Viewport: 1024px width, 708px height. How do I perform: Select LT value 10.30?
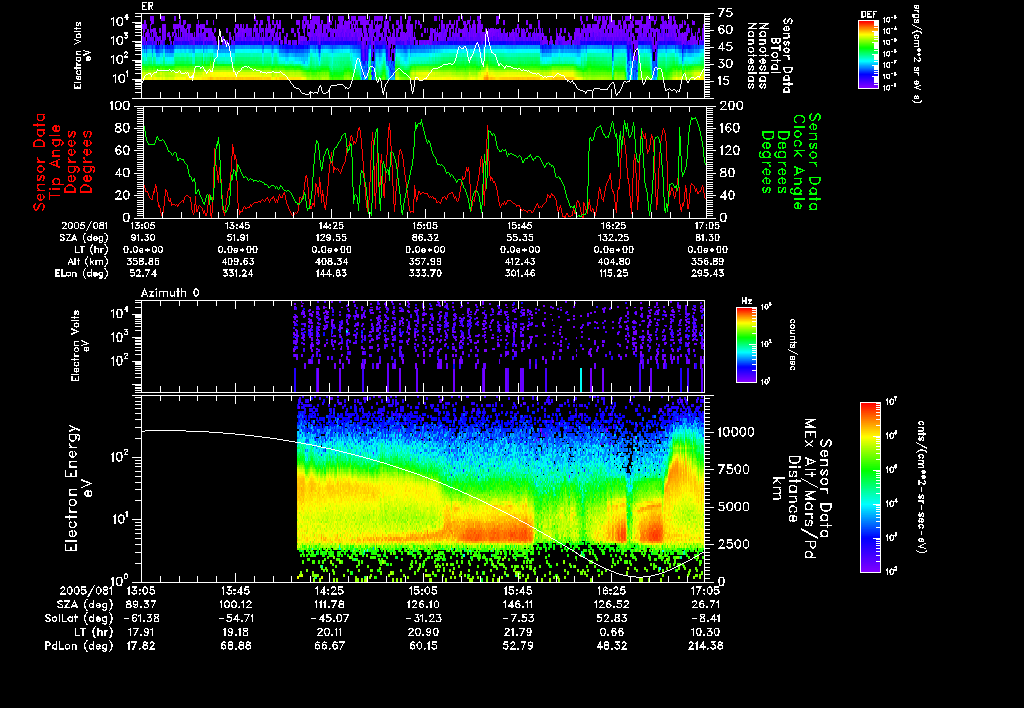(x=705, y=632)
